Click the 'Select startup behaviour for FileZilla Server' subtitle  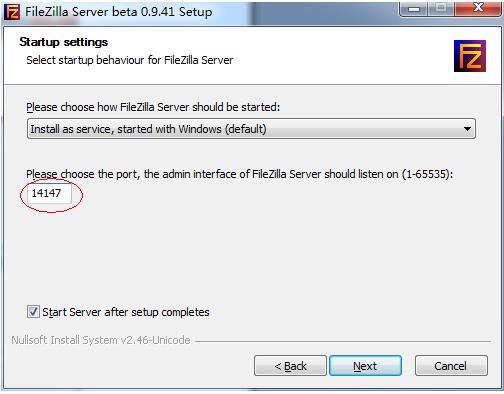tap(130, 60)
